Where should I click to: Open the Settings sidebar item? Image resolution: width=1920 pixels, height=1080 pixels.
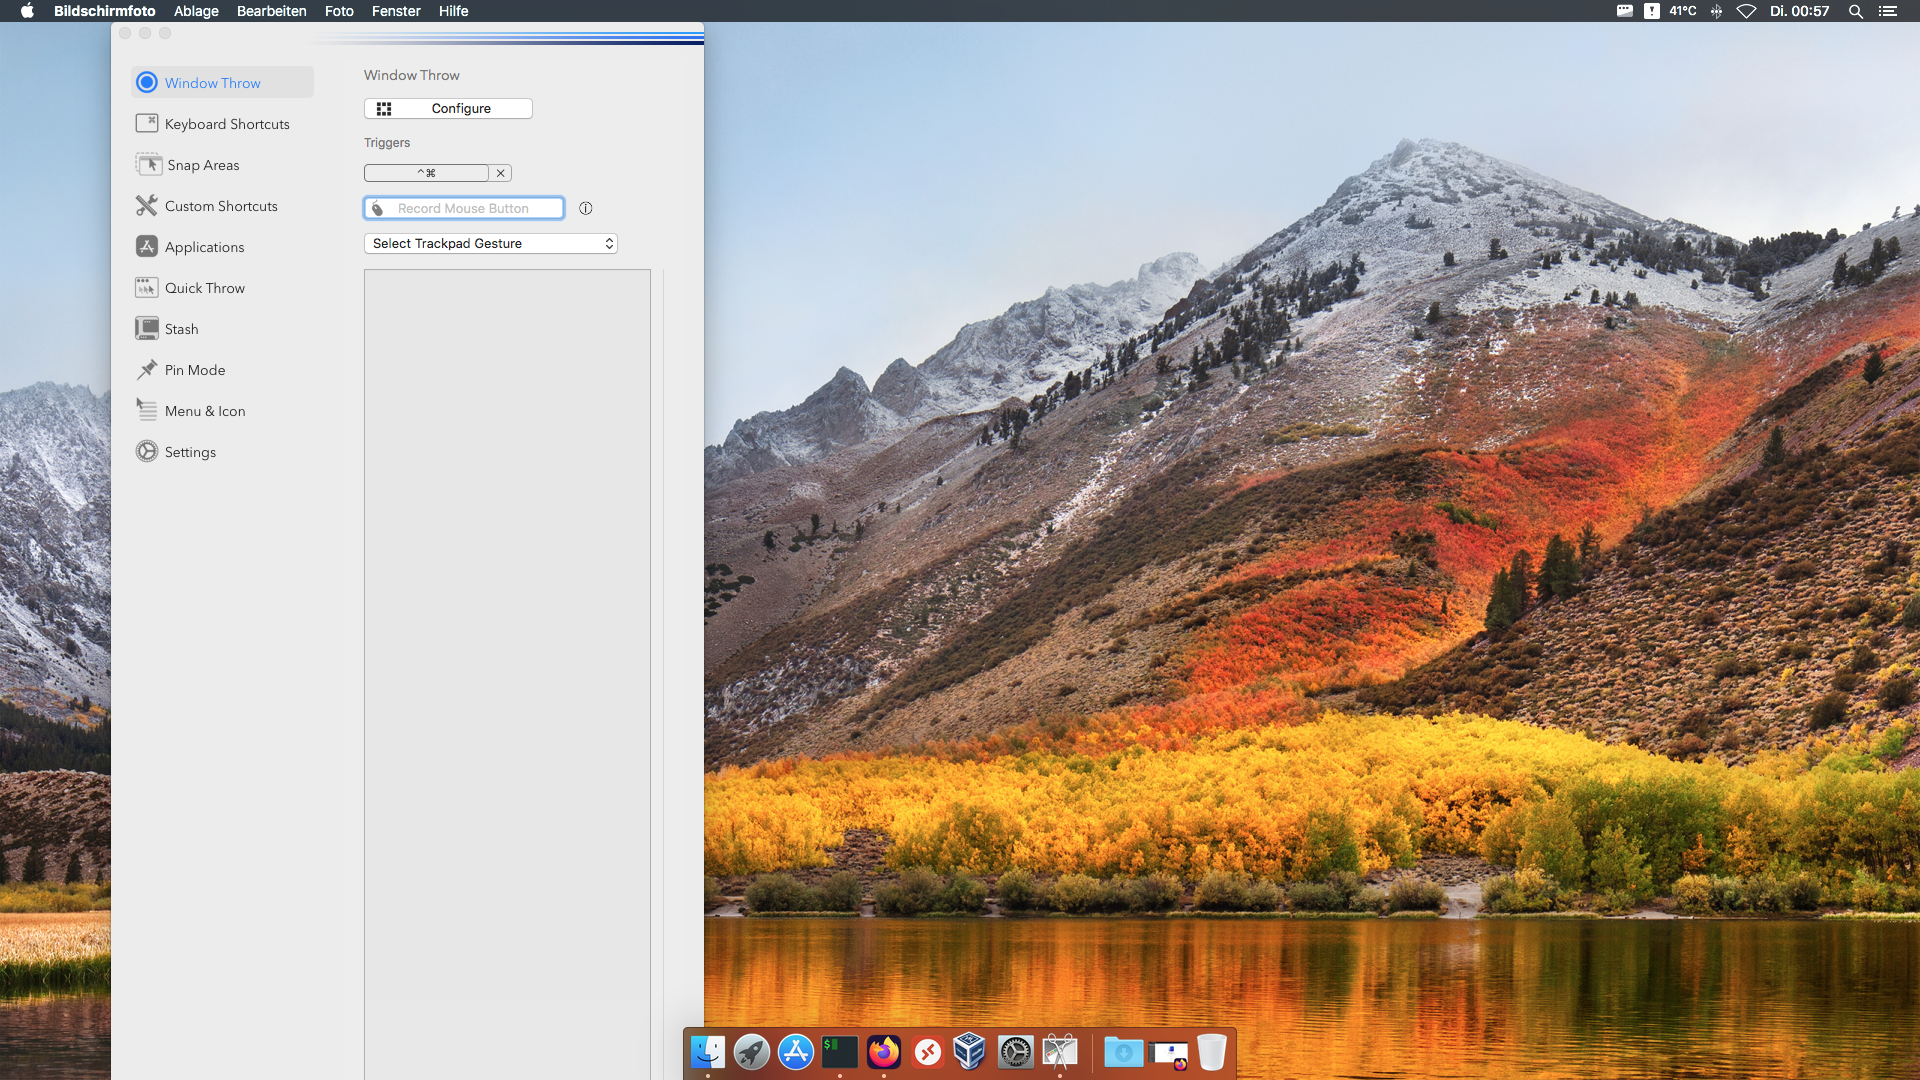[x=190, y=452]
